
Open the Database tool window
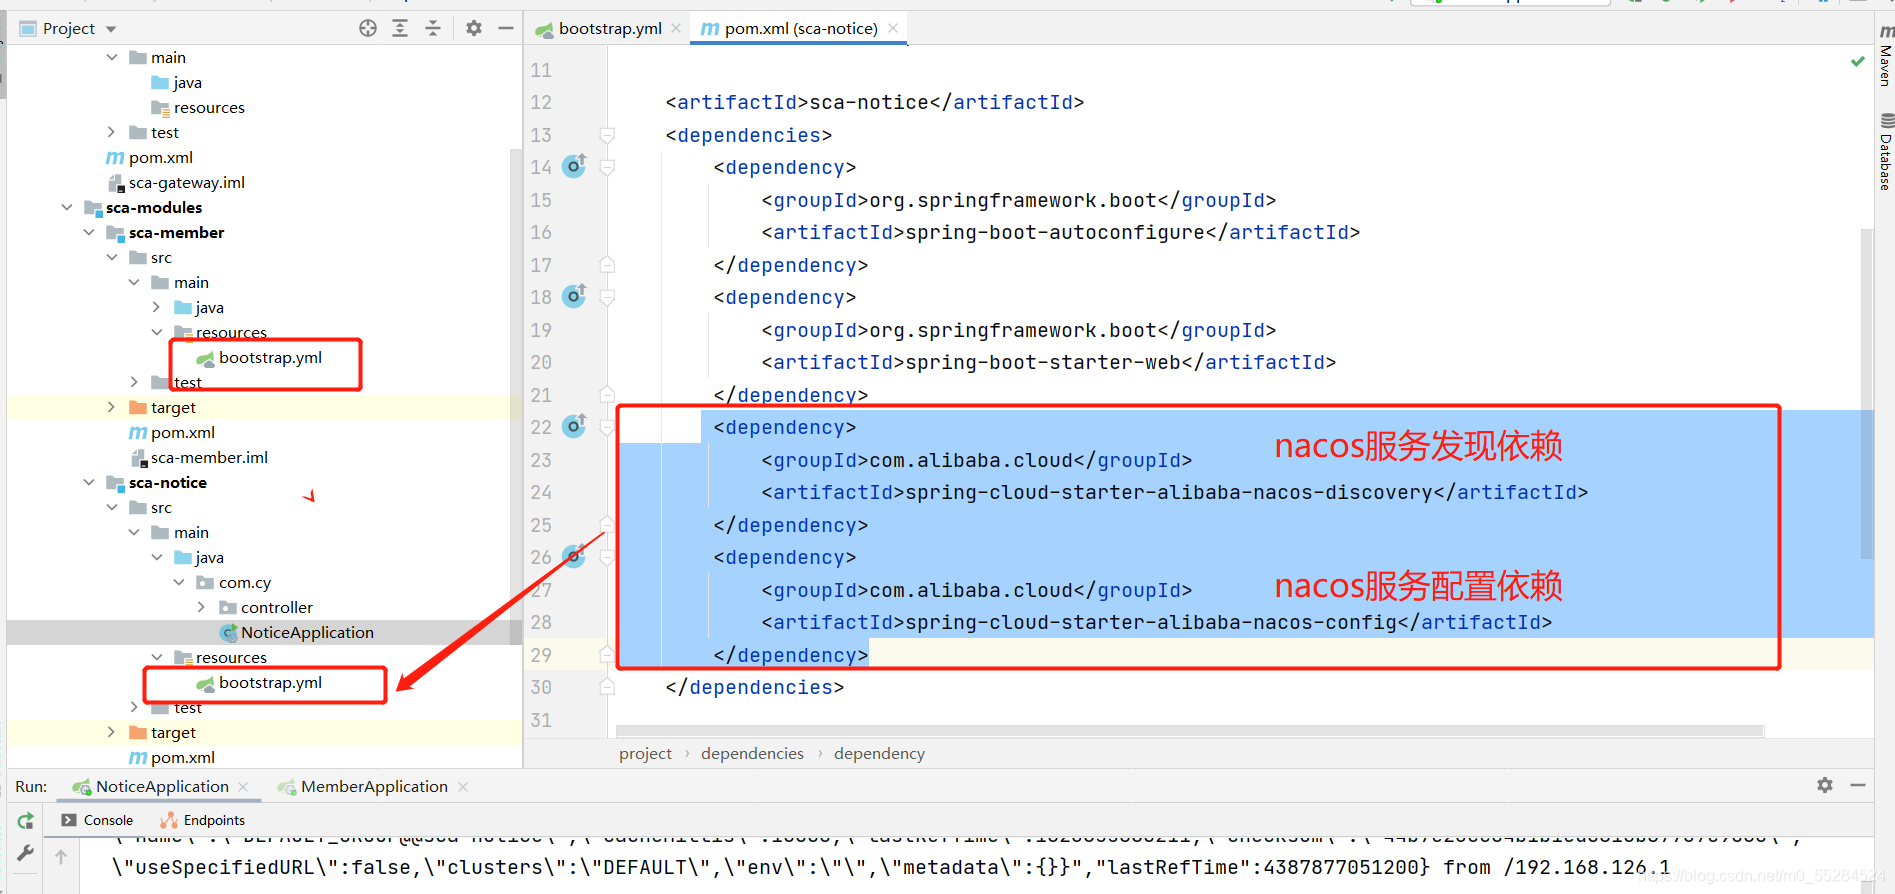click(x=1885, y=152)
